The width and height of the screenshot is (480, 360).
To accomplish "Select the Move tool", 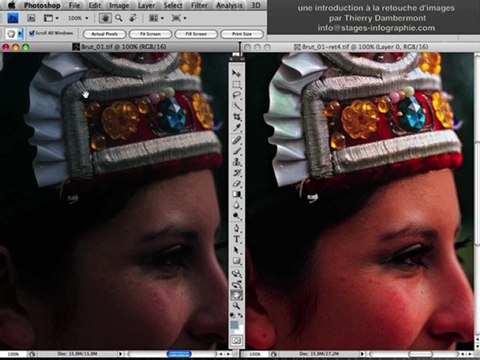I will [x=236, y=73].
